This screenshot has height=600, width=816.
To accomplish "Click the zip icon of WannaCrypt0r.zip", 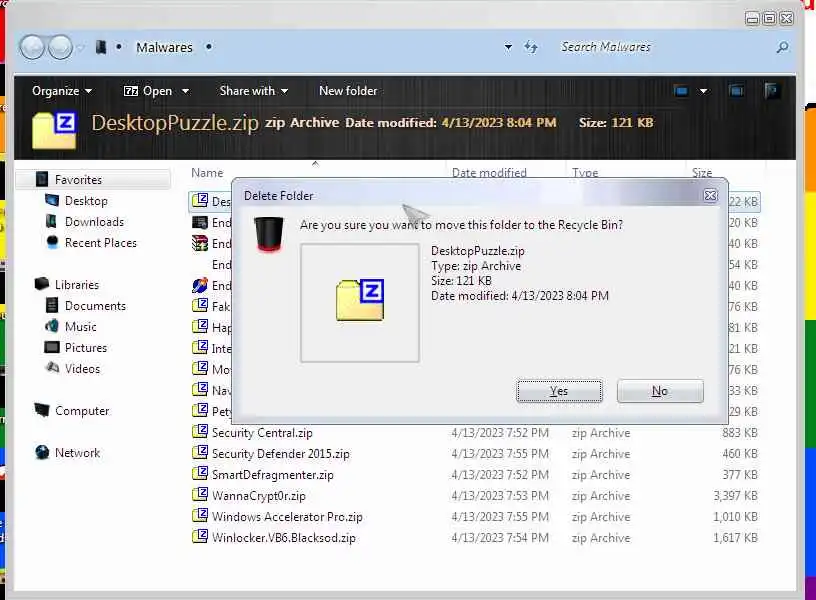I will (x=200, y=495).
